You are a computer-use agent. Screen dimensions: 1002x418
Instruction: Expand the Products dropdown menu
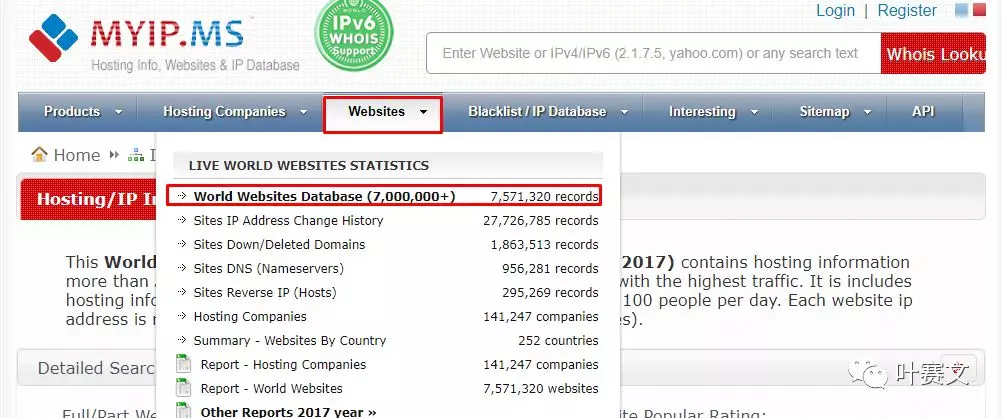[x=83, y=112]
